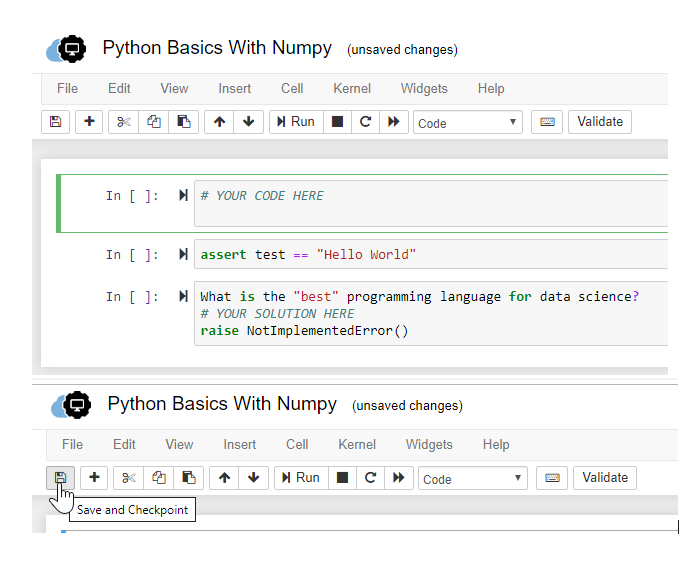Restart and run all with upper fast-forward icon
Screen dimensions: 679x566
click(394, 122)
